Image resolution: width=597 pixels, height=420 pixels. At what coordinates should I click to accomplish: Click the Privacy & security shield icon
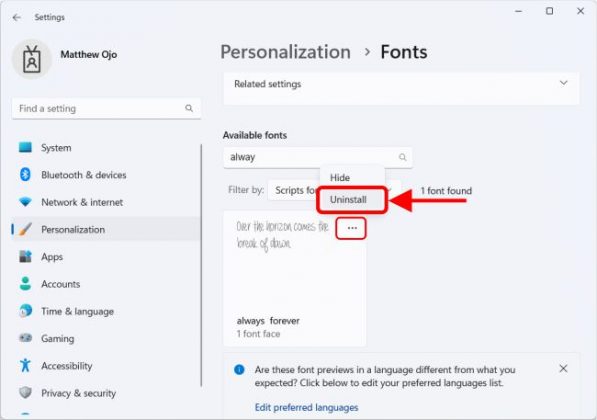tap(26, 393)
